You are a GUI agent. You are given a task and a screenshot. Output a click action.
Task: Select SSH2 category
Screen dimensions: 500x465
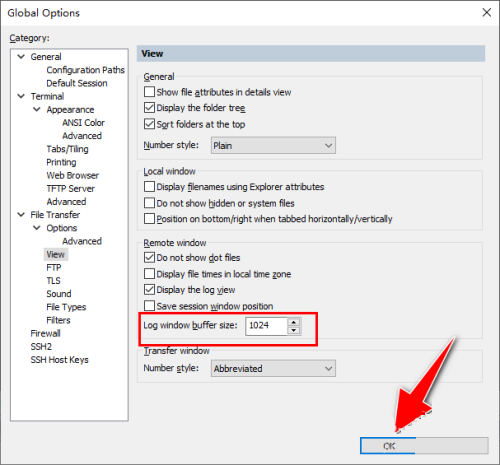pyautogui.click(x=41, y=346)
